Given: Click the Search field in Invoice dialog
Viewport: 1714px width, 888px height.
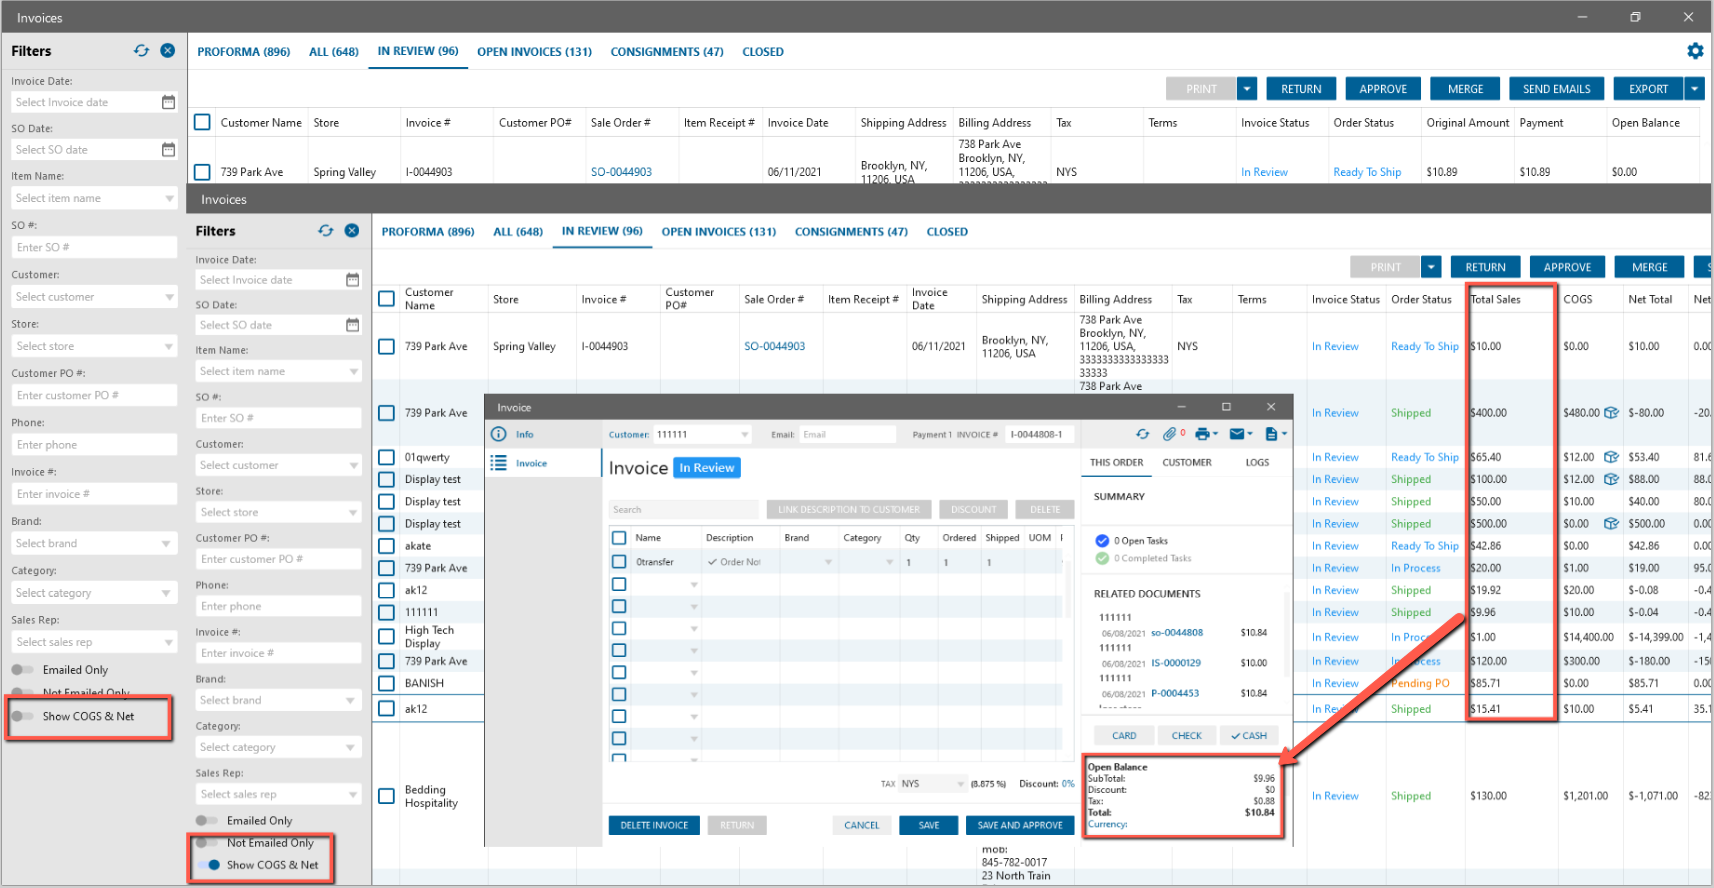Looking at the screenshot, I should (x=684, y=510).
